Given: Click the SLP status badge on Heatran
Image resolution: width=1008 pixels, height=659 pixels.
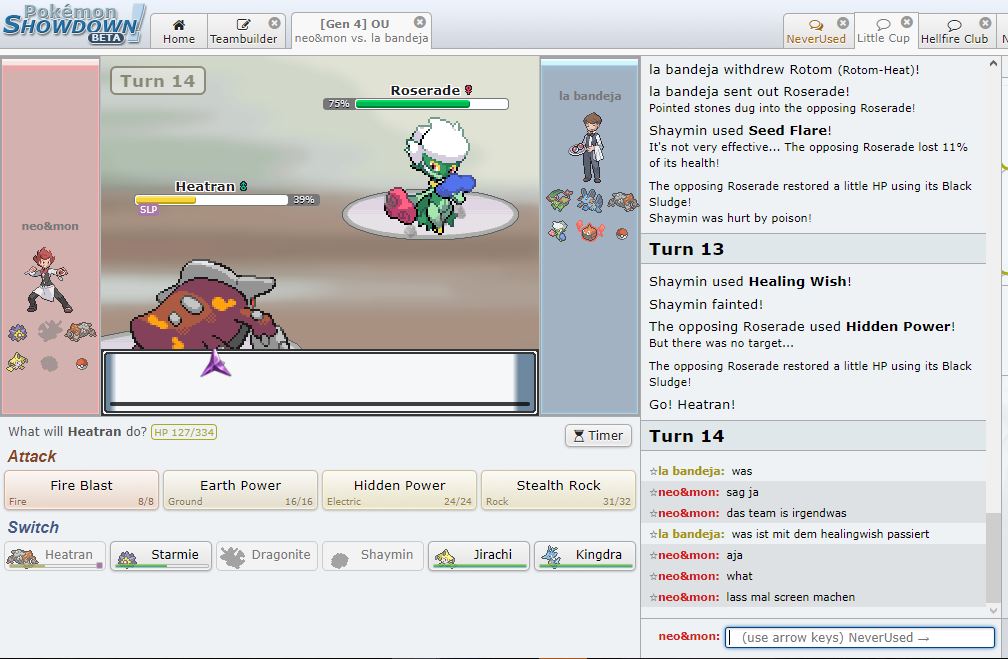Looking at the screenshot, I should click(148, 210).
